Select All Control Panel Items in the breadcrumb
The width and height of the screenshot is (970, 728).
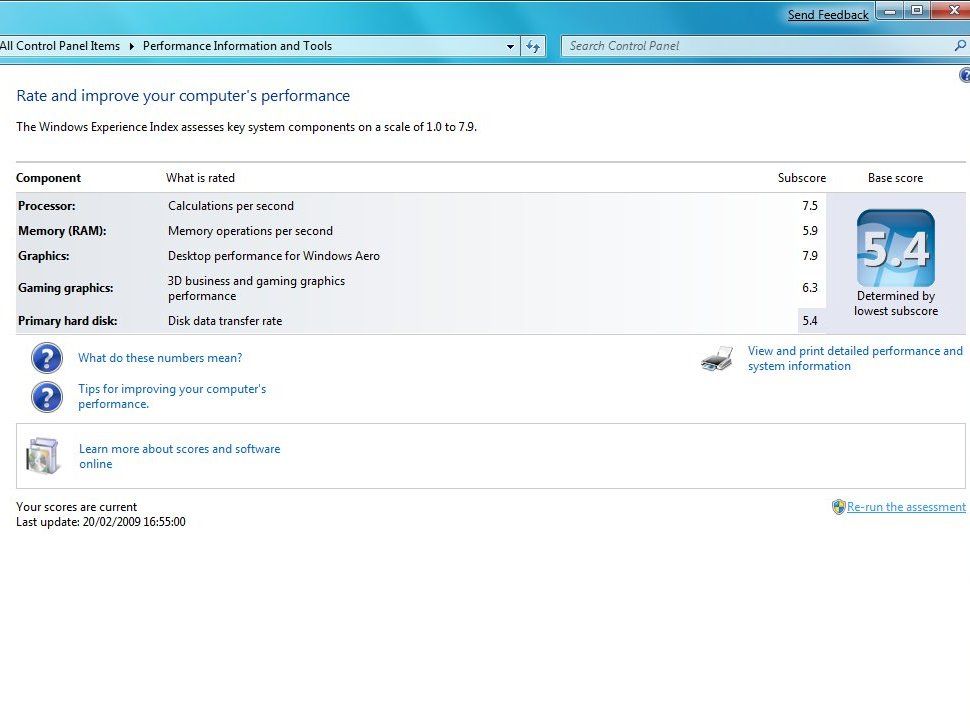tap(59, 46)
